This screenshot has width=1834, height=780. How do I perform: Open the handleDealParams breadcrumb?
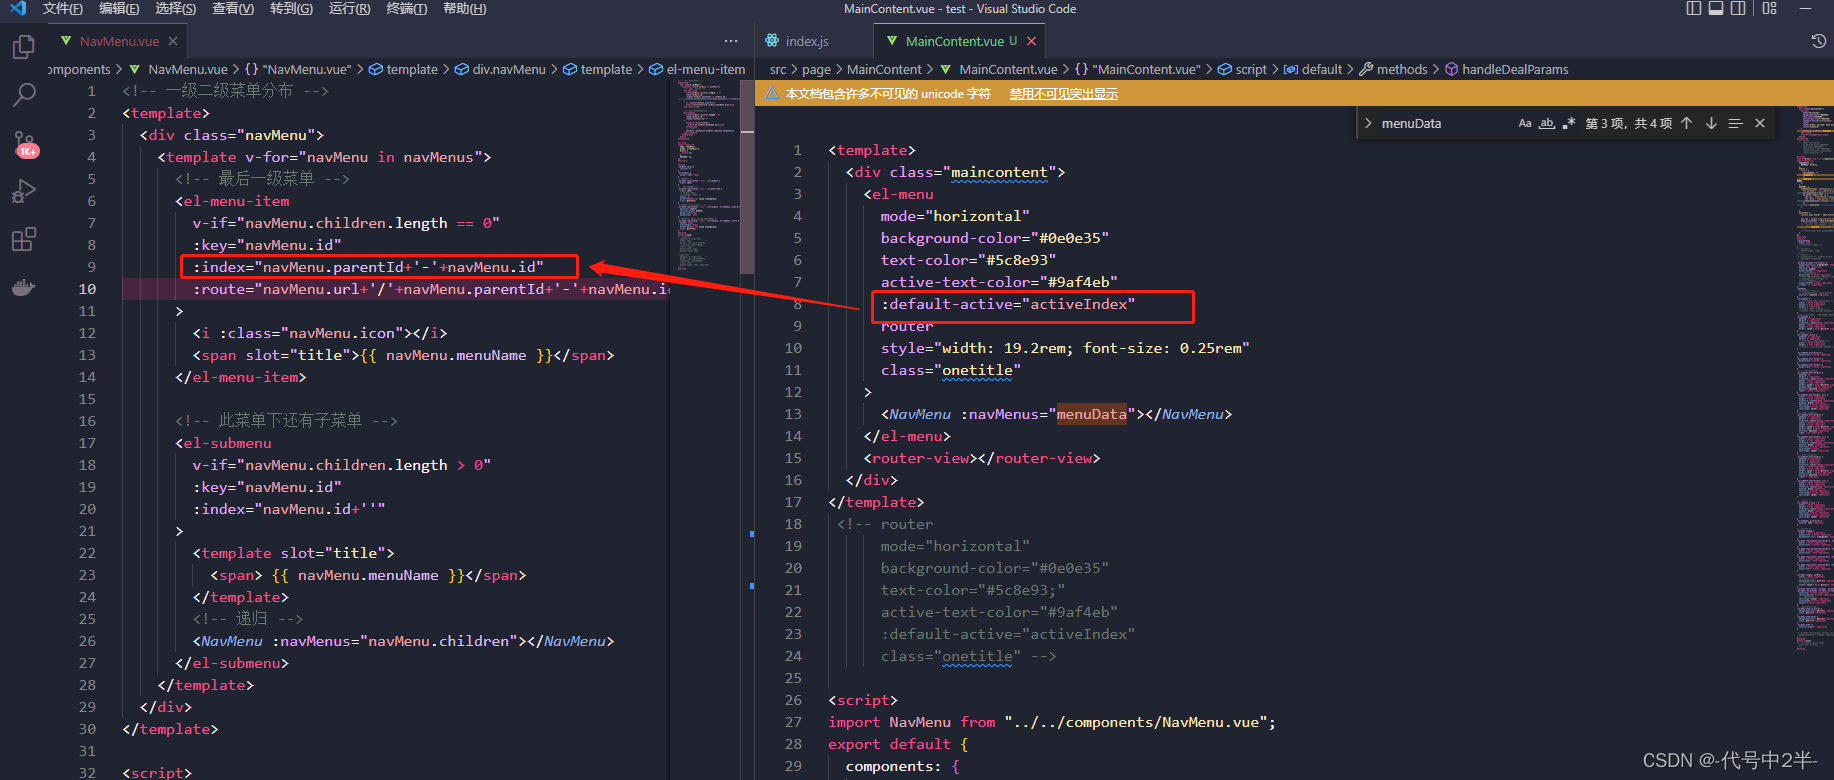pyautogui.click(x=1506, y=69)
